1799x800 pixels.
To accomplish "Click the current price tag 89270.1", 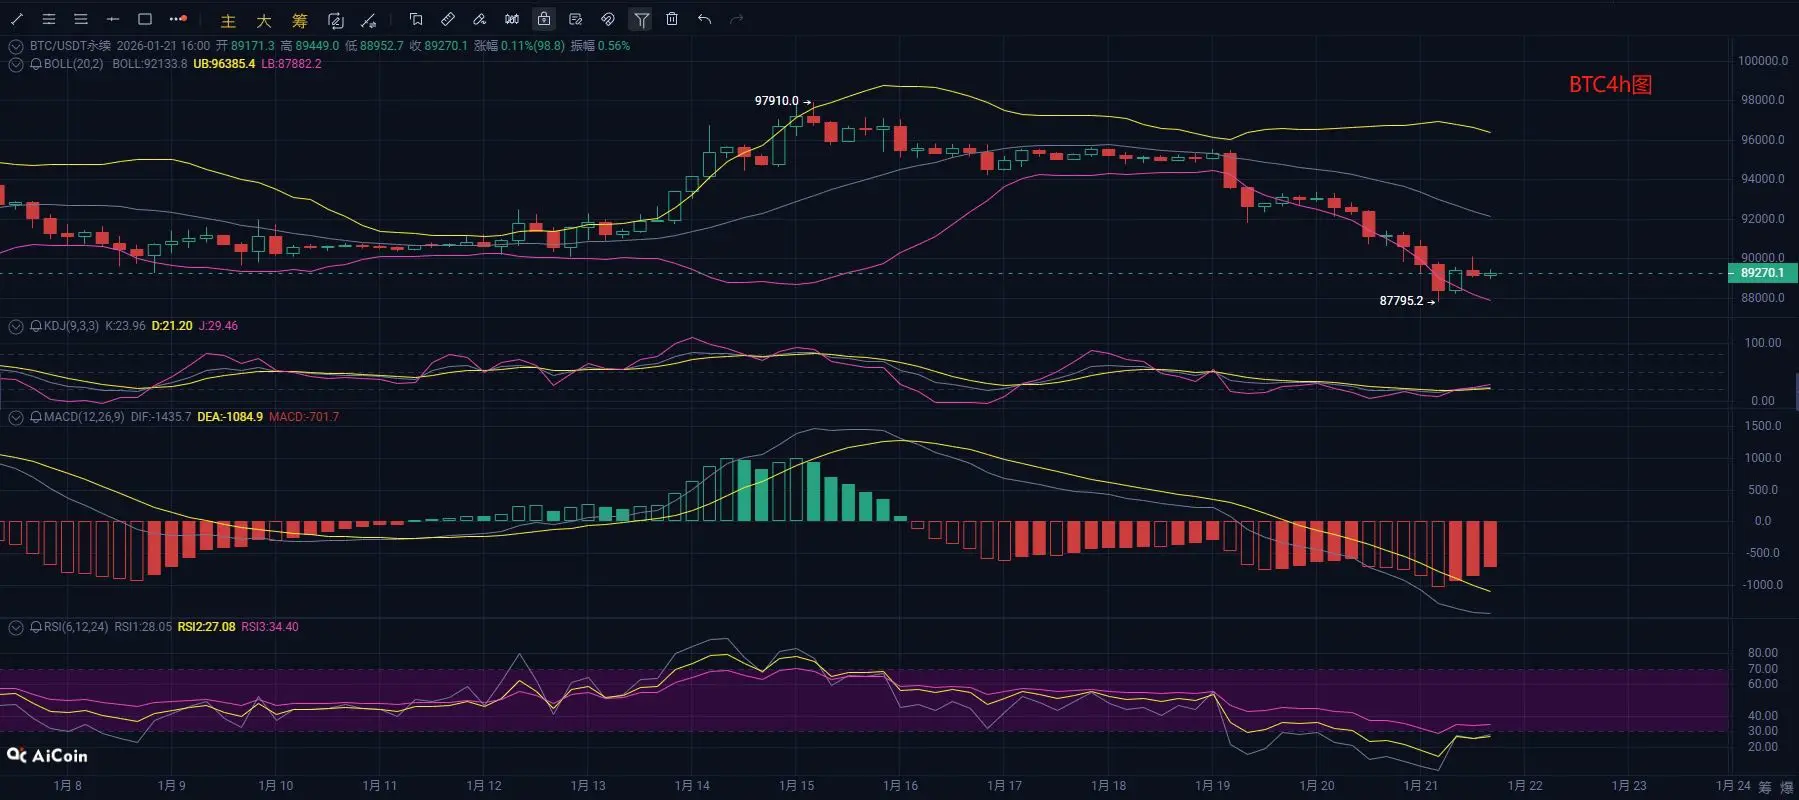I will pyautogui.click(x=1762, y=273).
